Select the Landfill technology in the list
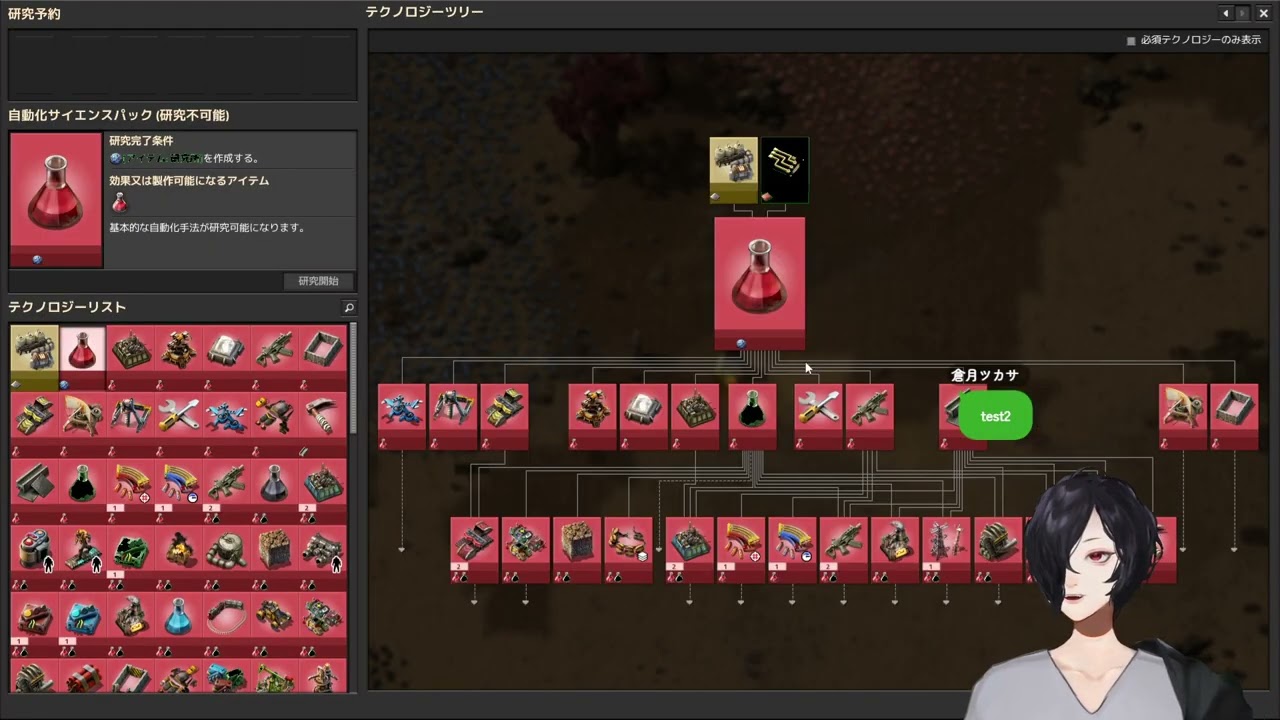The height and width of the screenshot is (720, 1280). (274, 558)
